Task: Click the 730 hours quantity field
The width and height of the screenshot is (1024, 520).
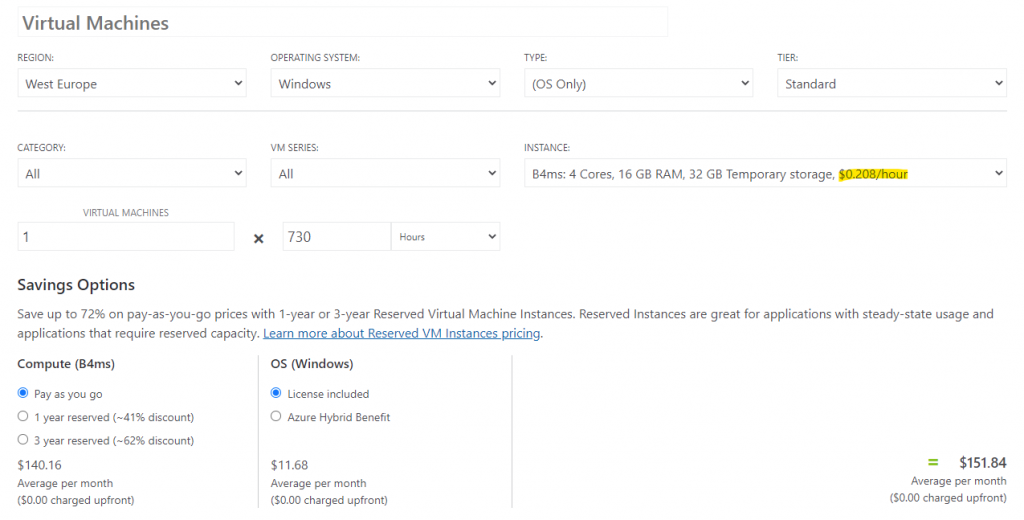Action: click(x=337, y=236)
